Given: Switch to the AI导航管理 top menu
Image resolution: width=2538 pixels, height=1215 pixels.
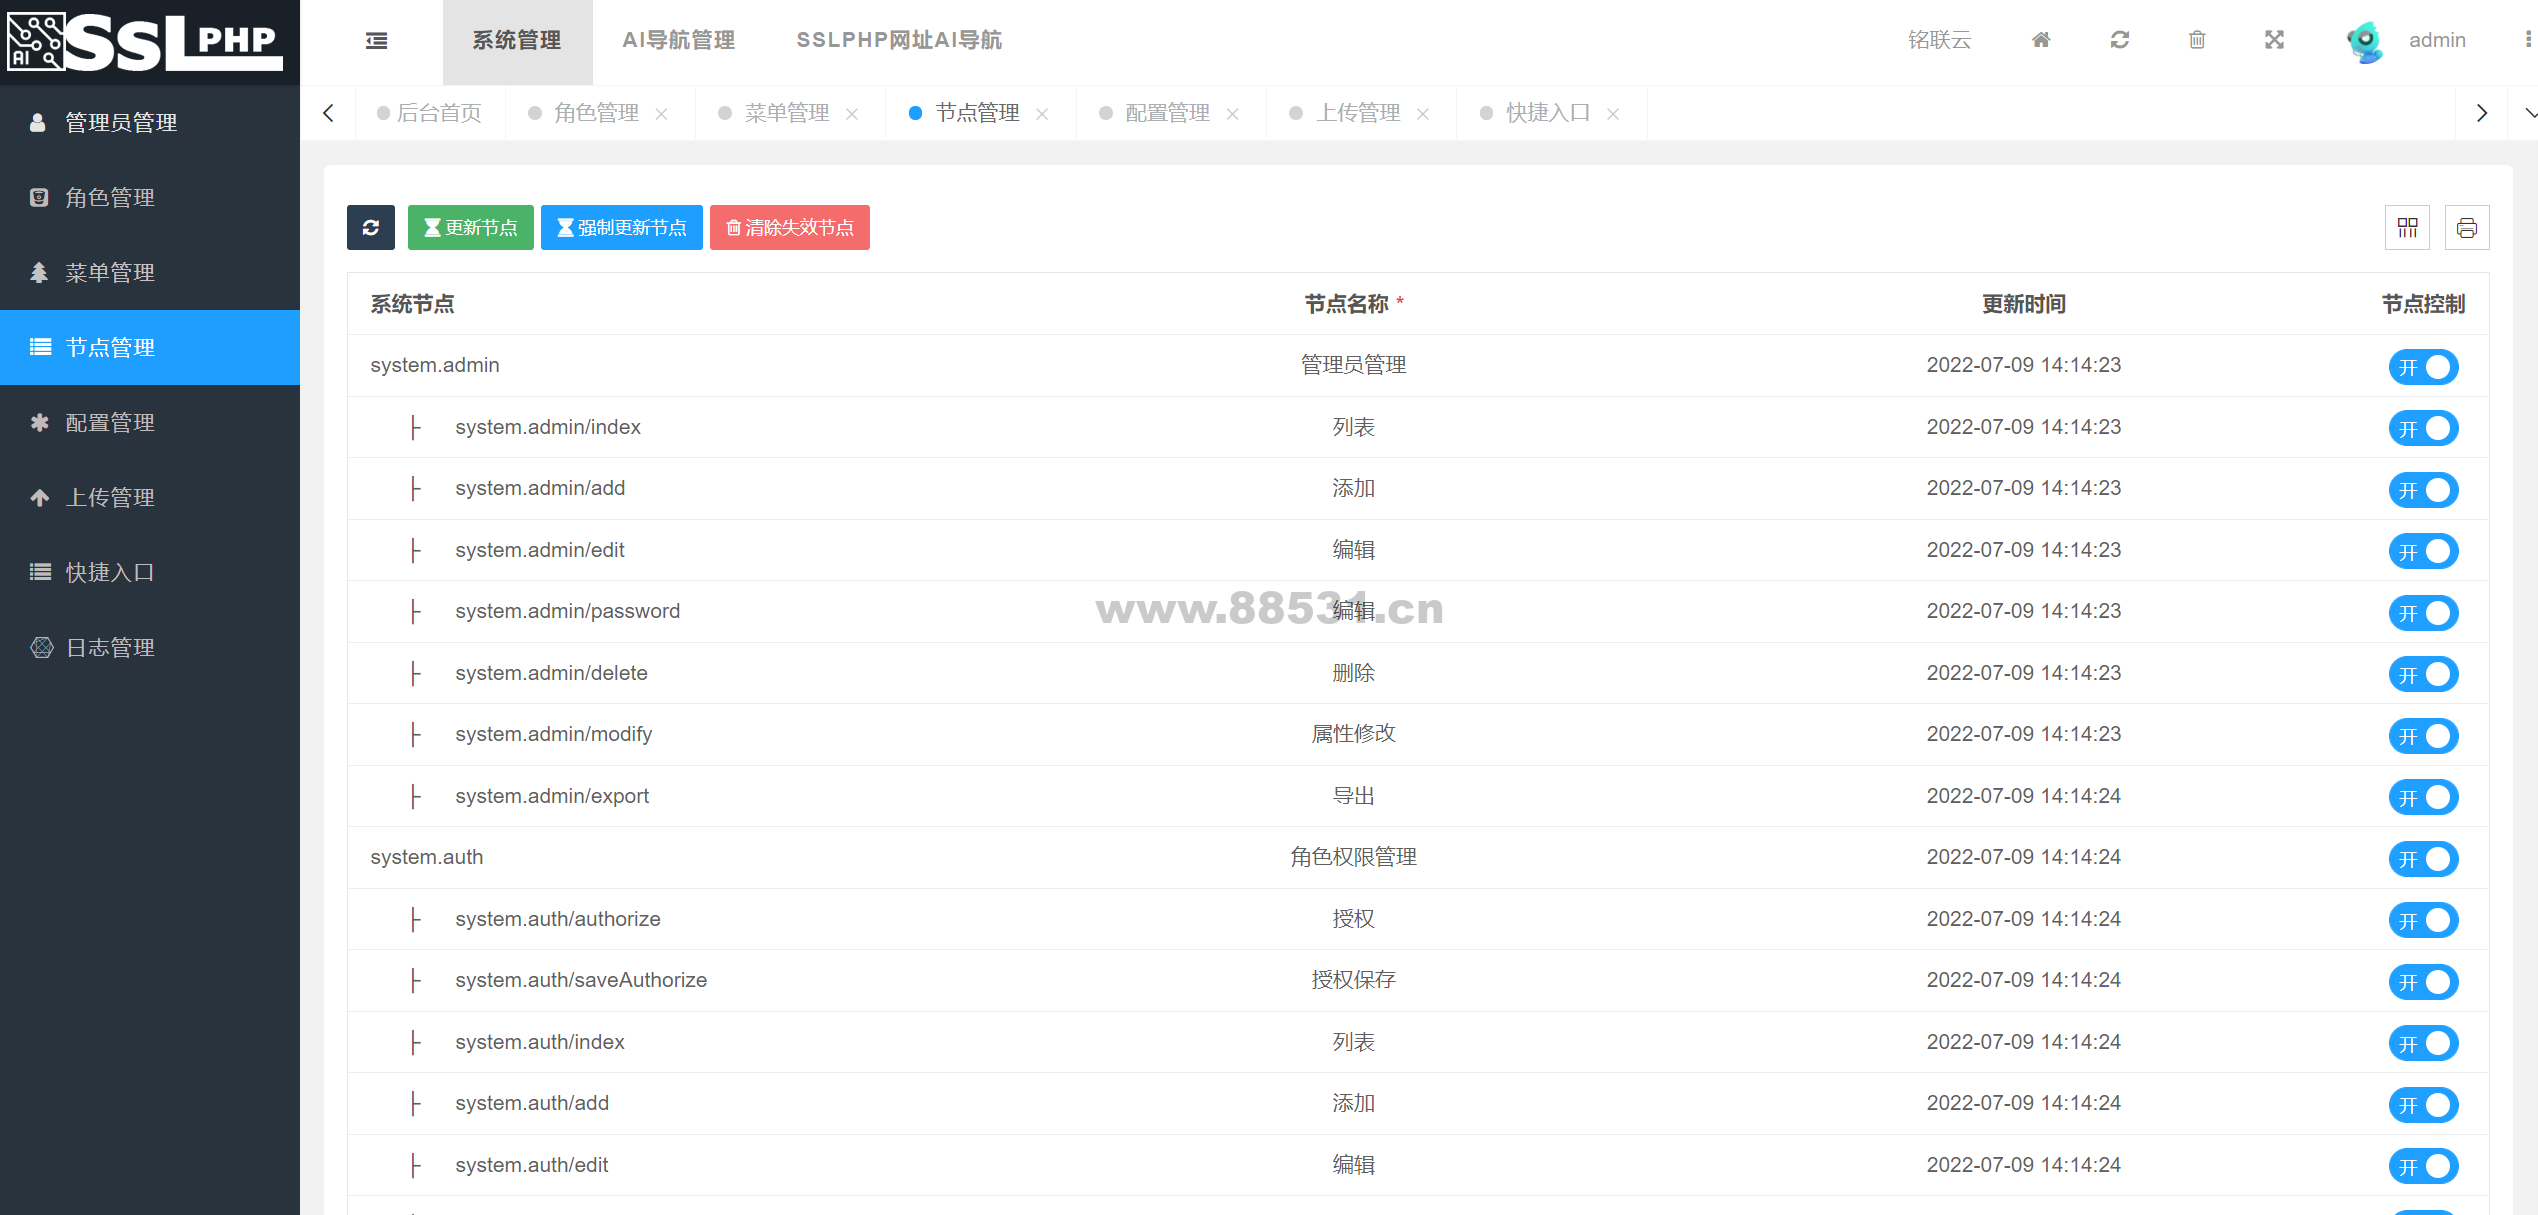Looking at the screenshot, I should pyautogui.click(x=678, y=40).
